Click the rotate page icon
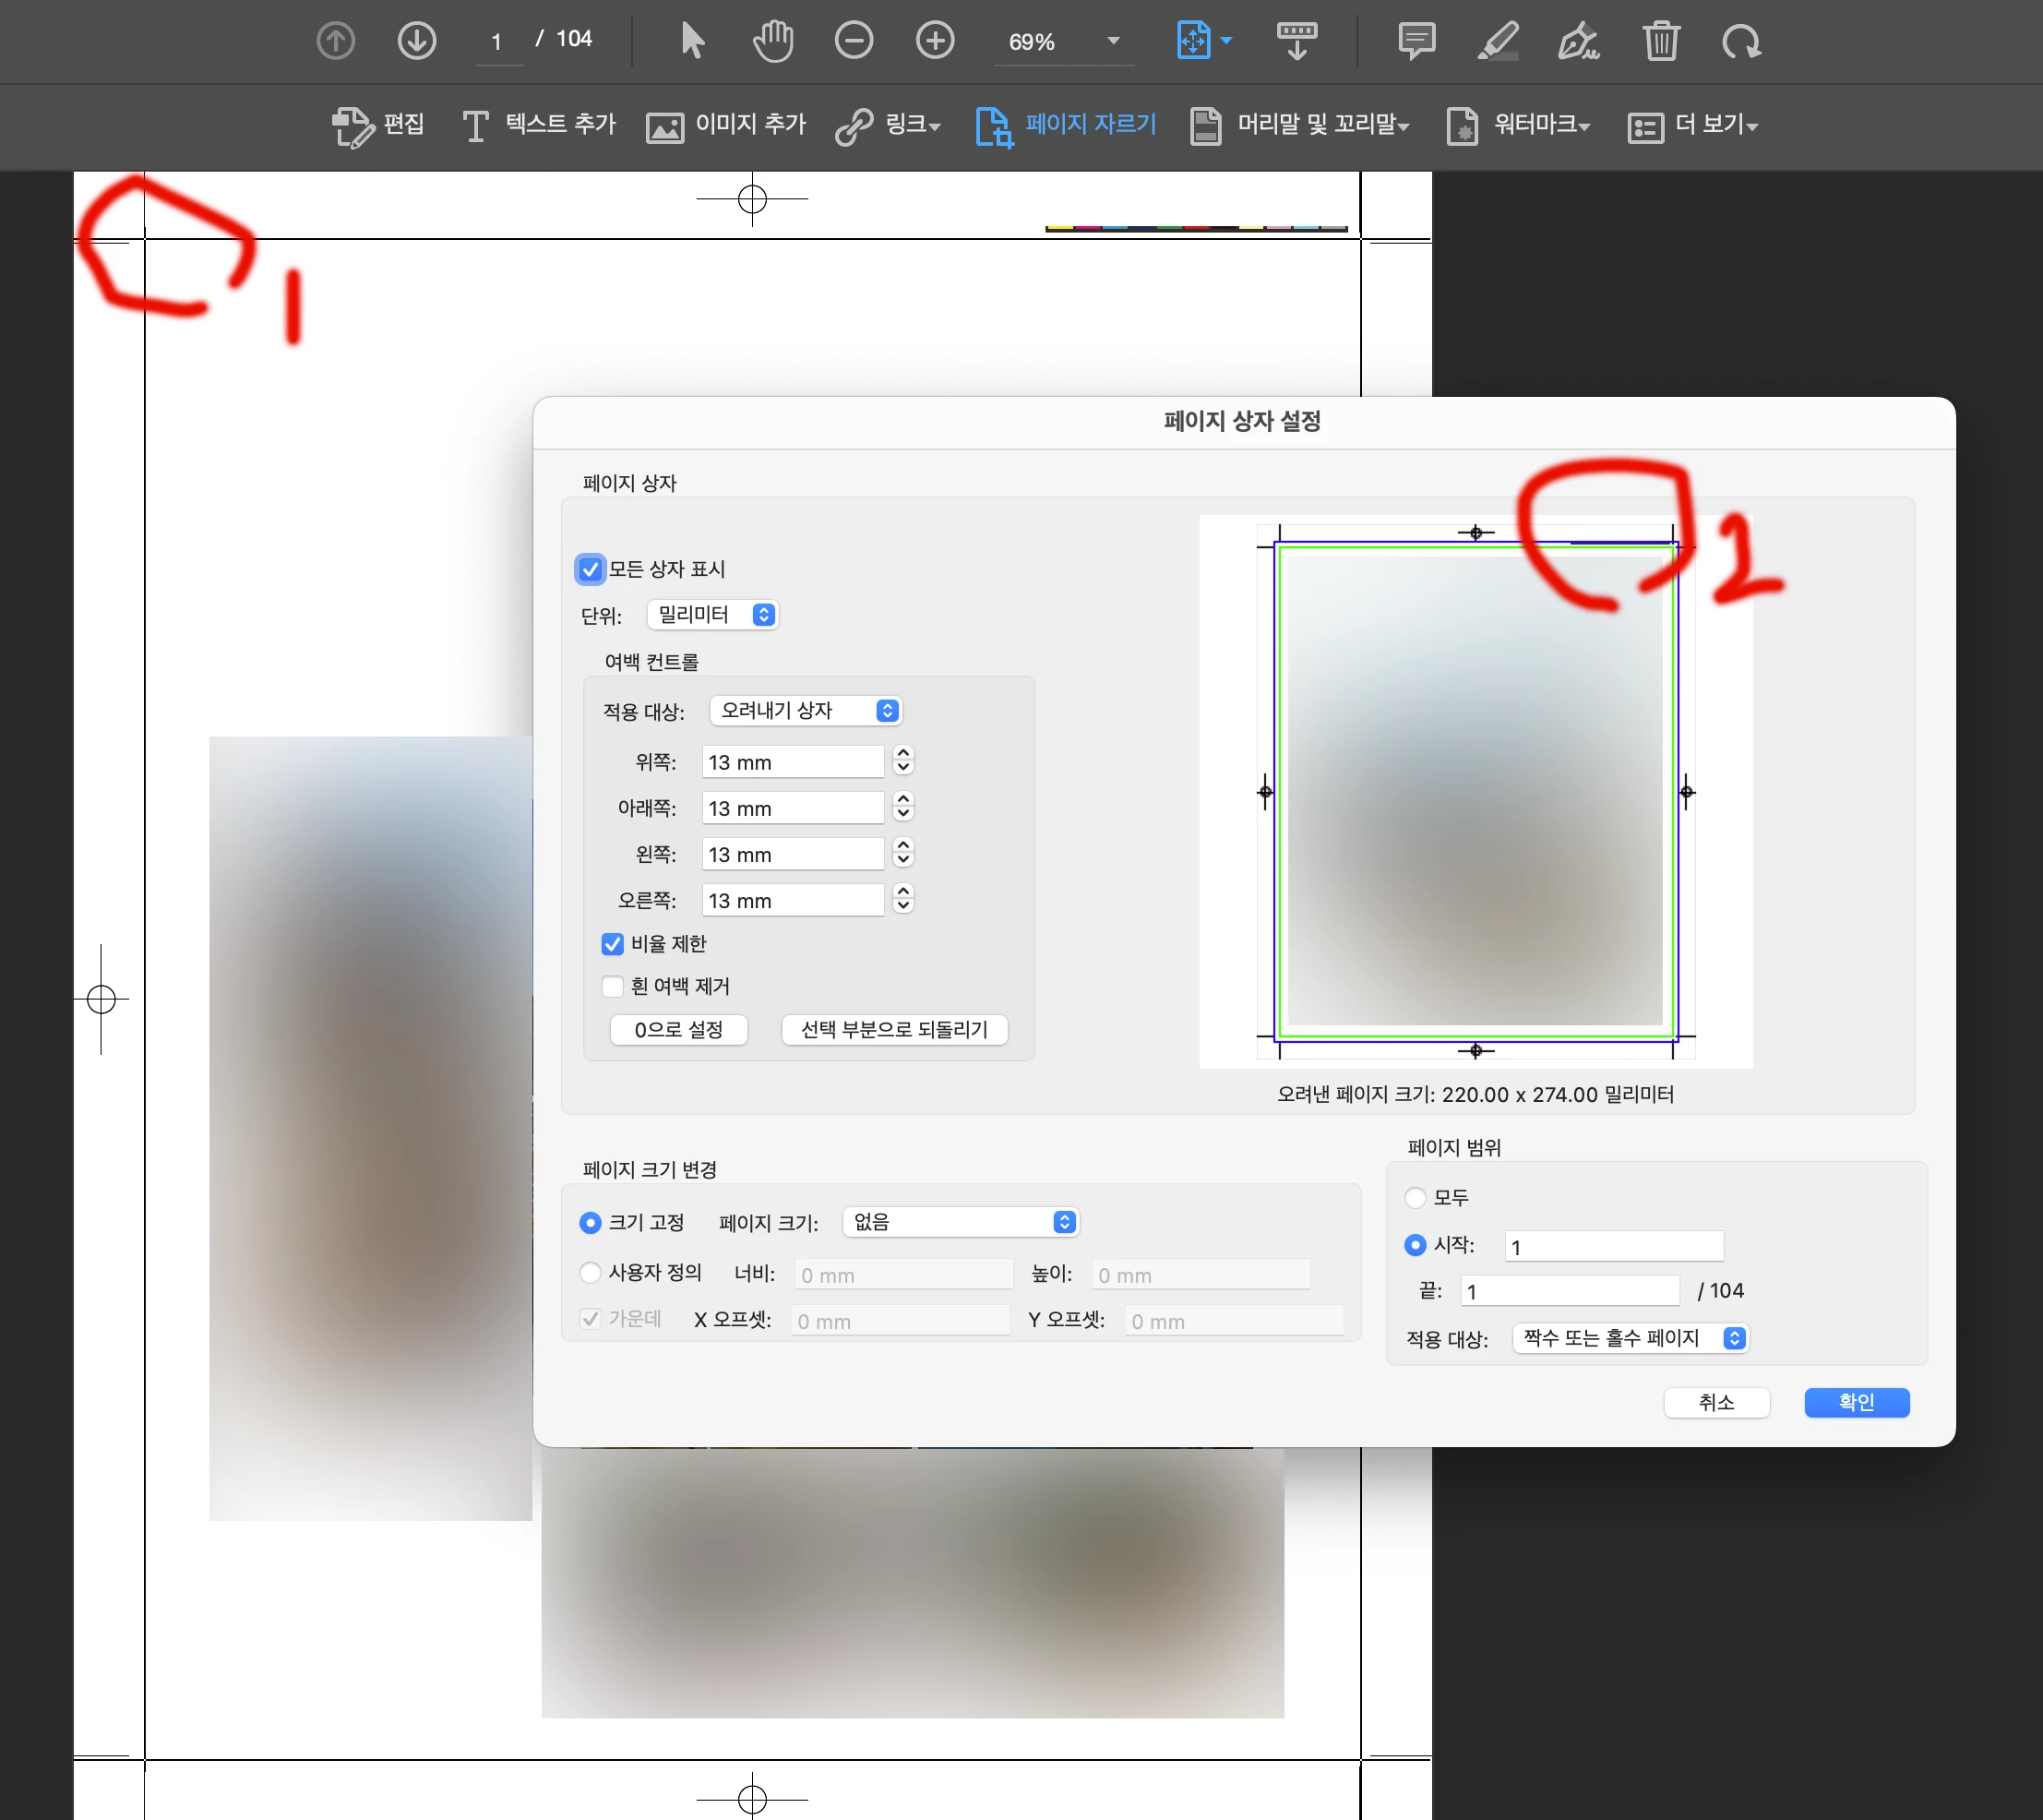Image resolution: width=2043 pixels, height=1820 pixels. (1741, 41)
